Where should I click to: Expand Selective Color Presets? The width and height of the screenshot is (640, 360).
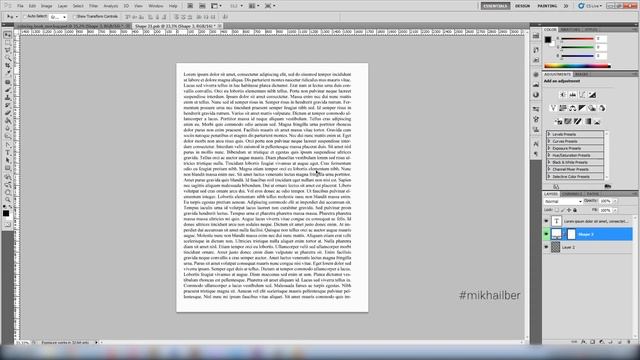(x=549, y=176)
